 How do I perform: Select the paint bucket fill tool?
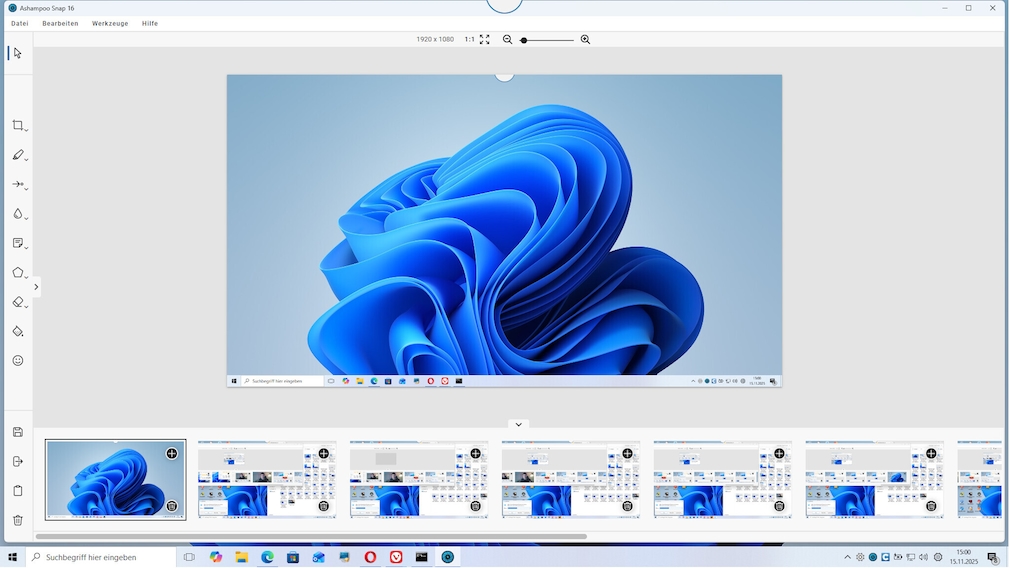pos(18,331)
